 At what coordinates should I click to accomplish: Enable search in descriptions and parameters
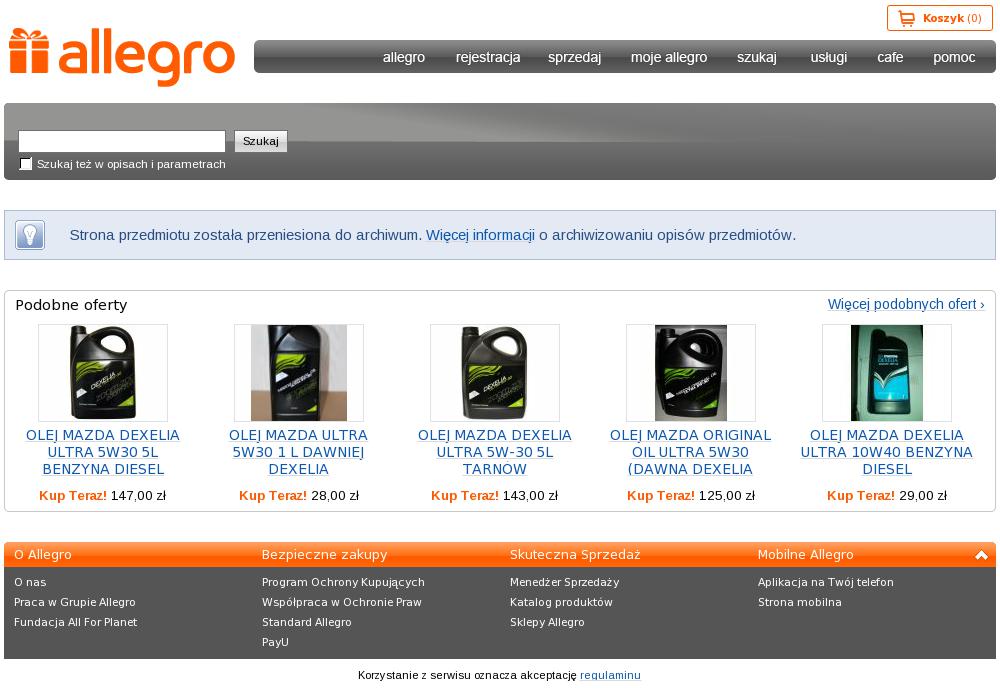click(26, 164)
